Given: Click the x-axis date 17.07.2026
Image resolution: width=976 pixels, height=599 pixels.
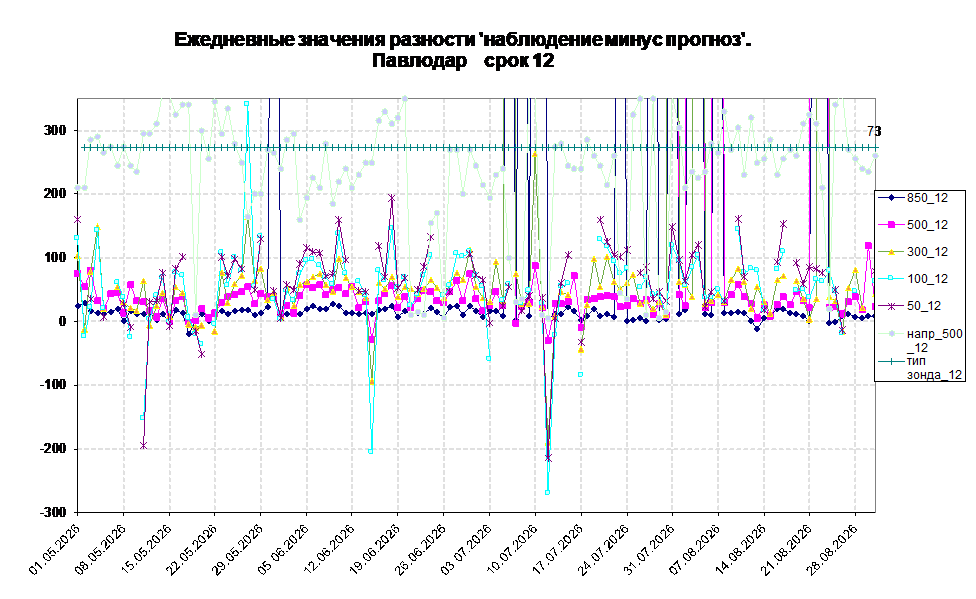Looking at the screenshot, I should click(559, 549).
